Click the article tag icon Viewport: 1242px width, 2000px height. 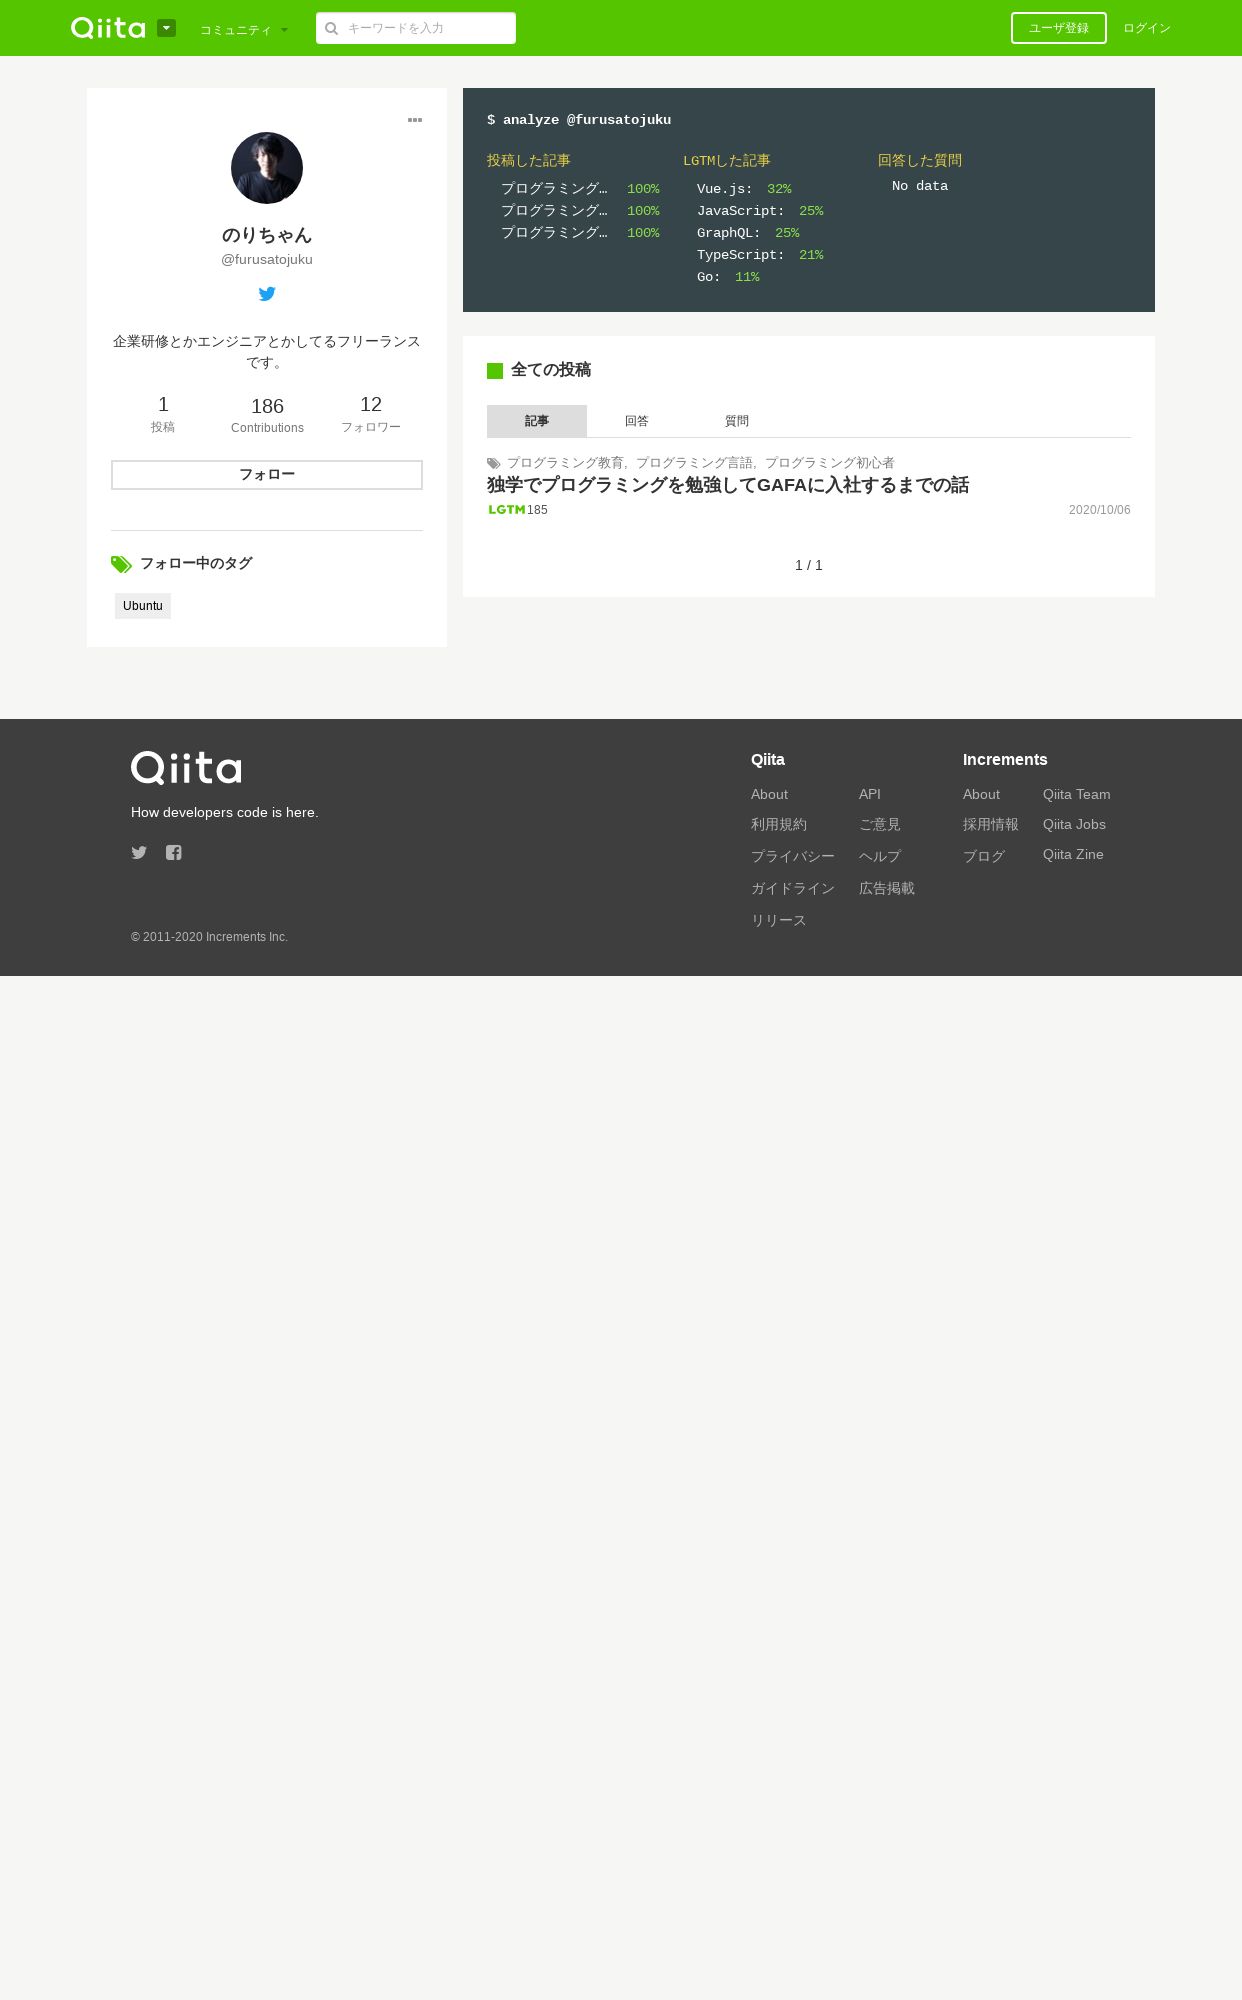pos(494,463)
